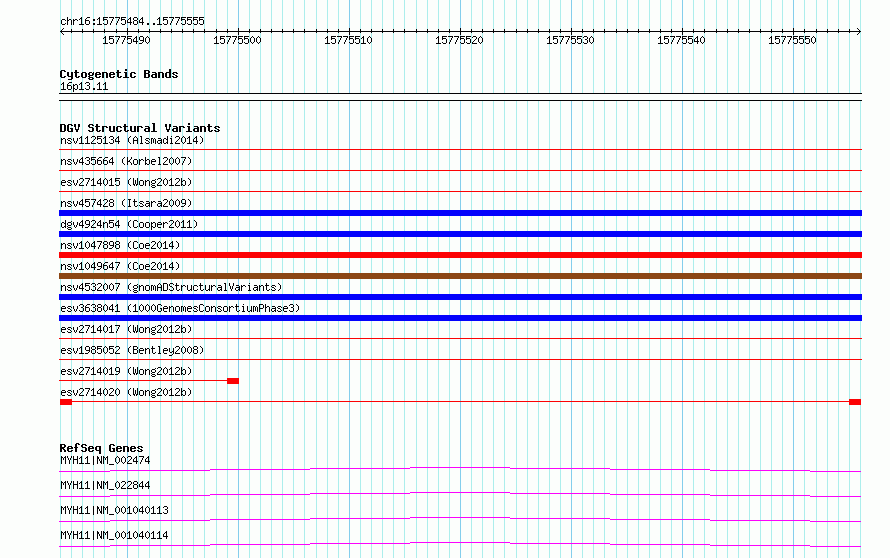Open nsv1047898 (Coe2014) variant entry
The image size is (890, 558).
(x=120, y=245)
